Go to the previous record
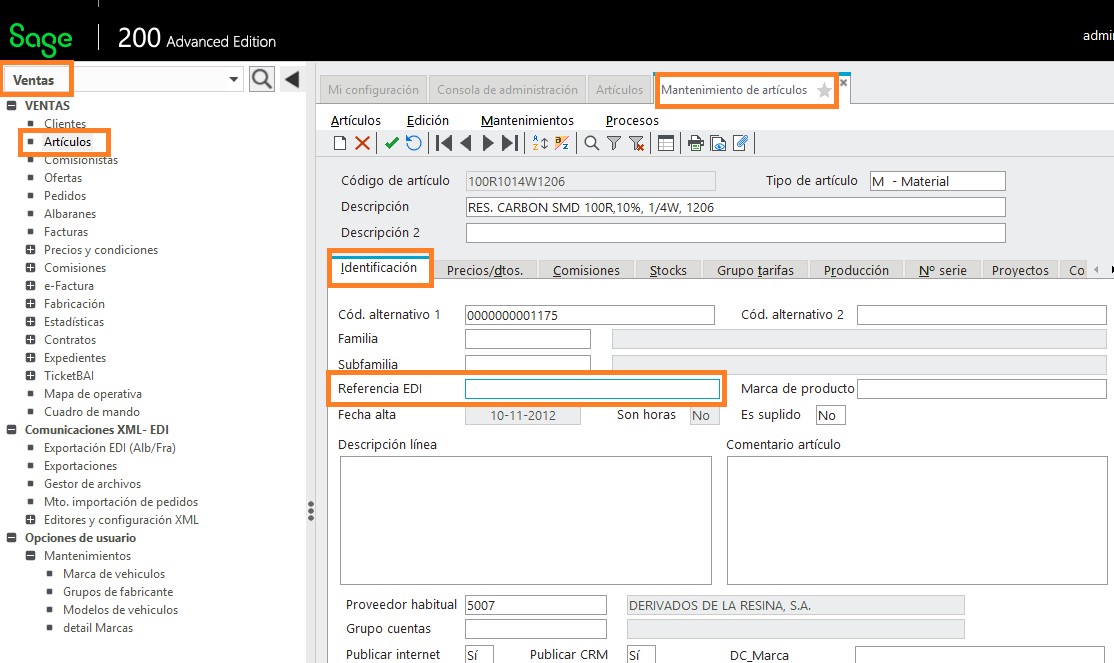This screenshot has width=1114, height=663. coord(466,144)
